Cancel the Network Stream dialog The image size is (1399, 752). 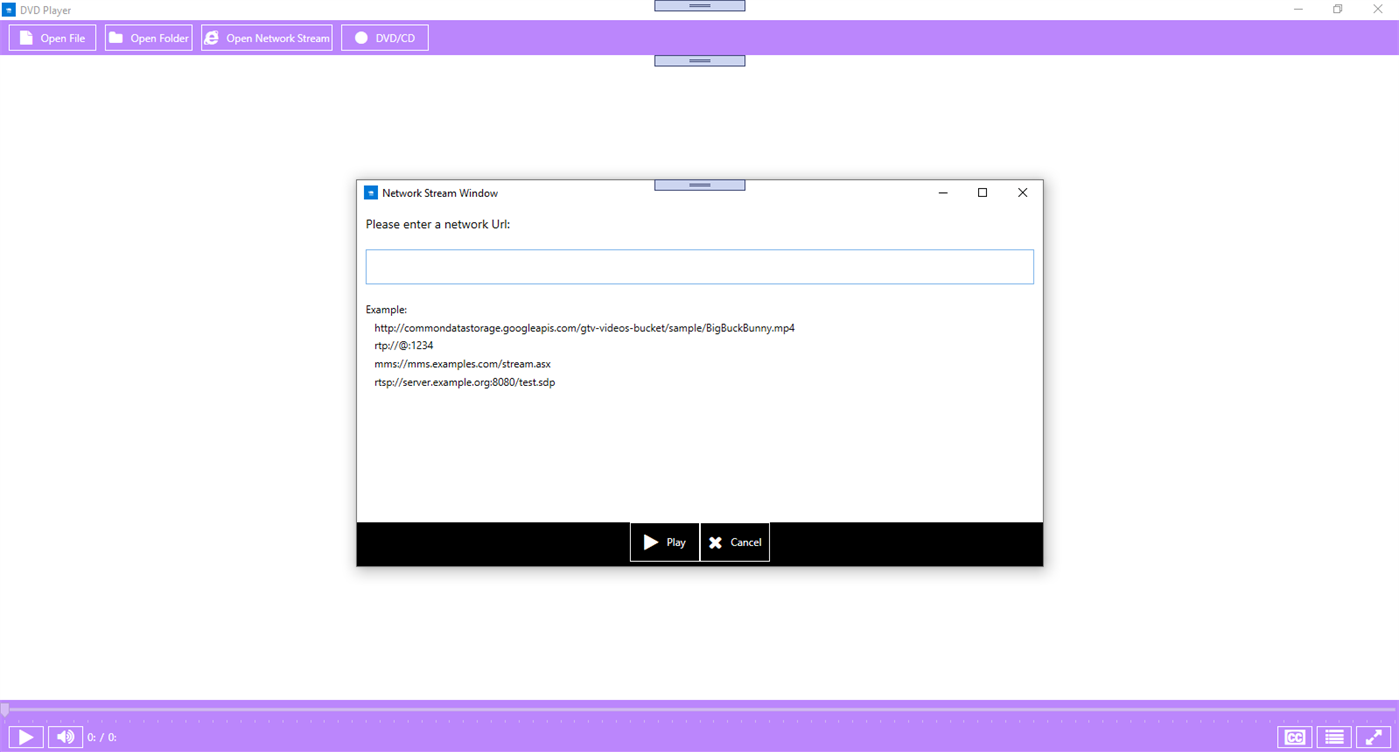[x=734, y=541]
